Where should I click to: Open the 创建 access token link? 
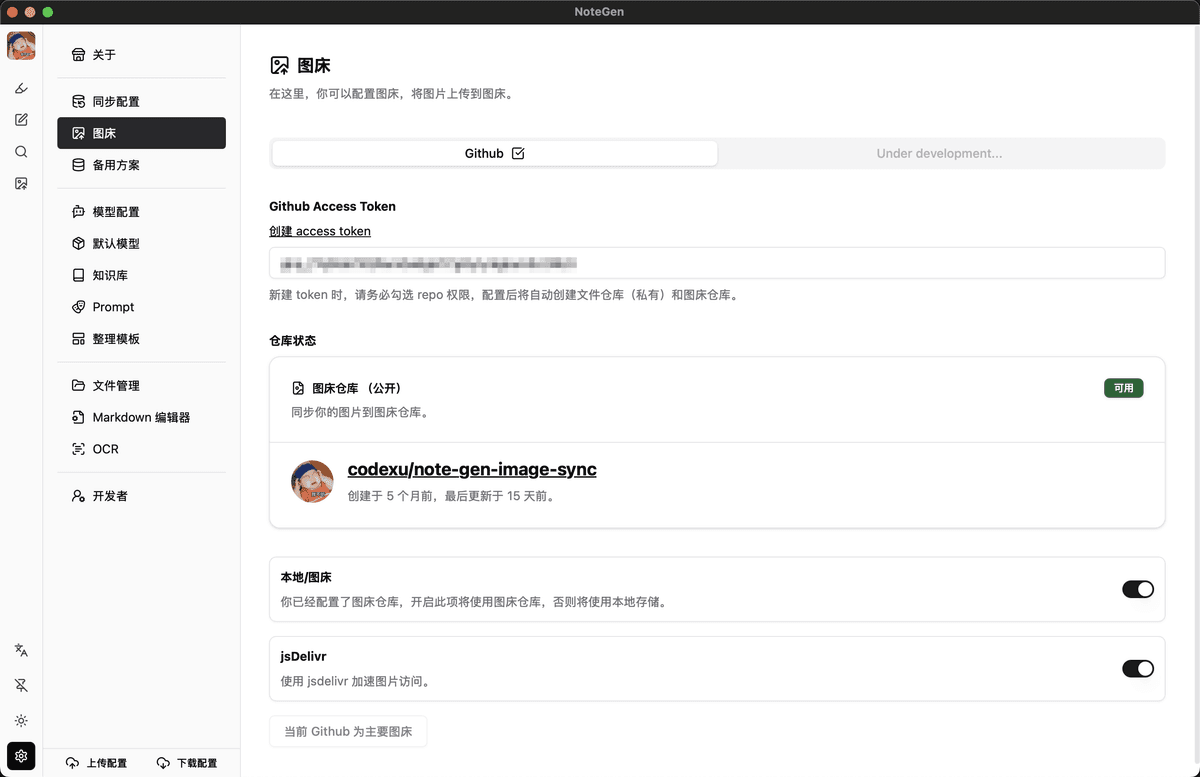320,231
